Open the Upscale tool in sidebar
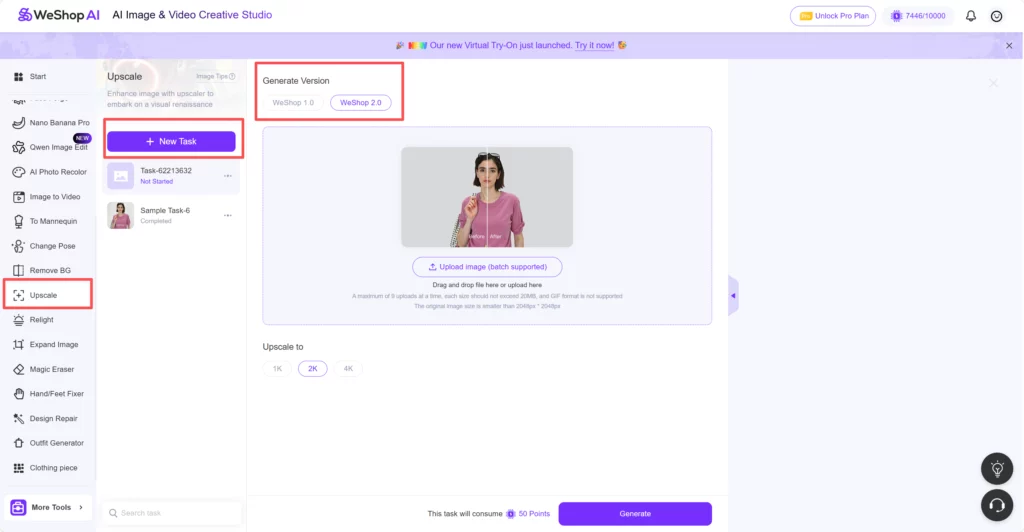The height and width of the screenshot is (532, 1024). coord(48,295)
